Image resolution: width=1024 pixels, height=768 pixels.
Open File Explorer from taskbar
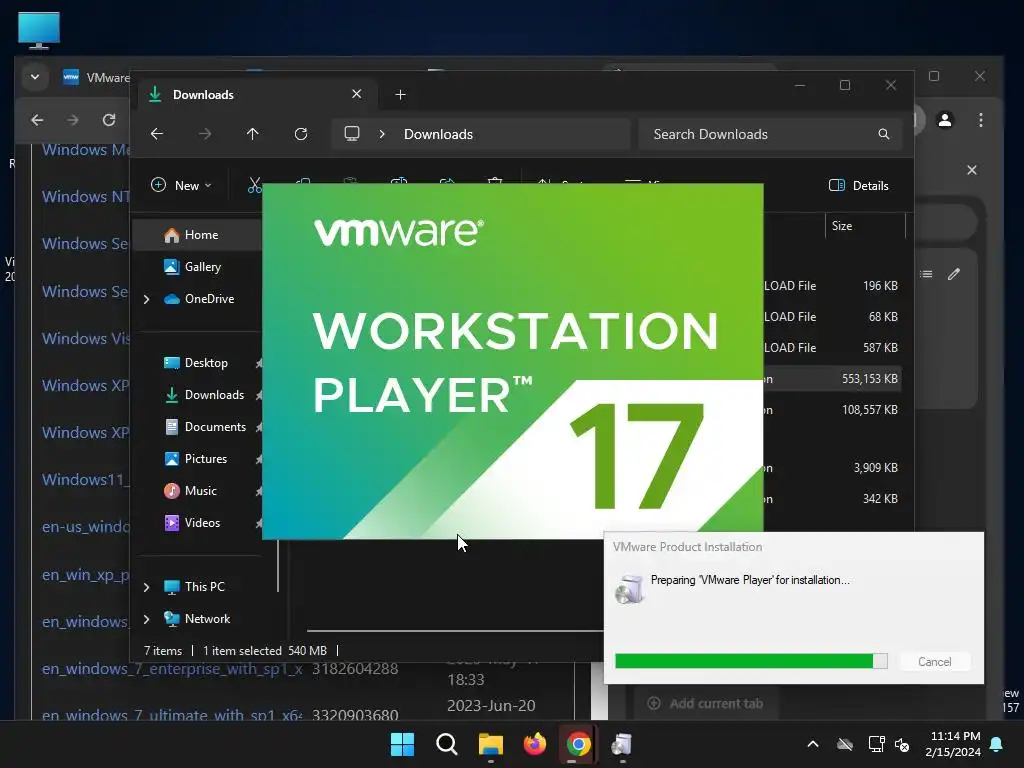[490, 744]
